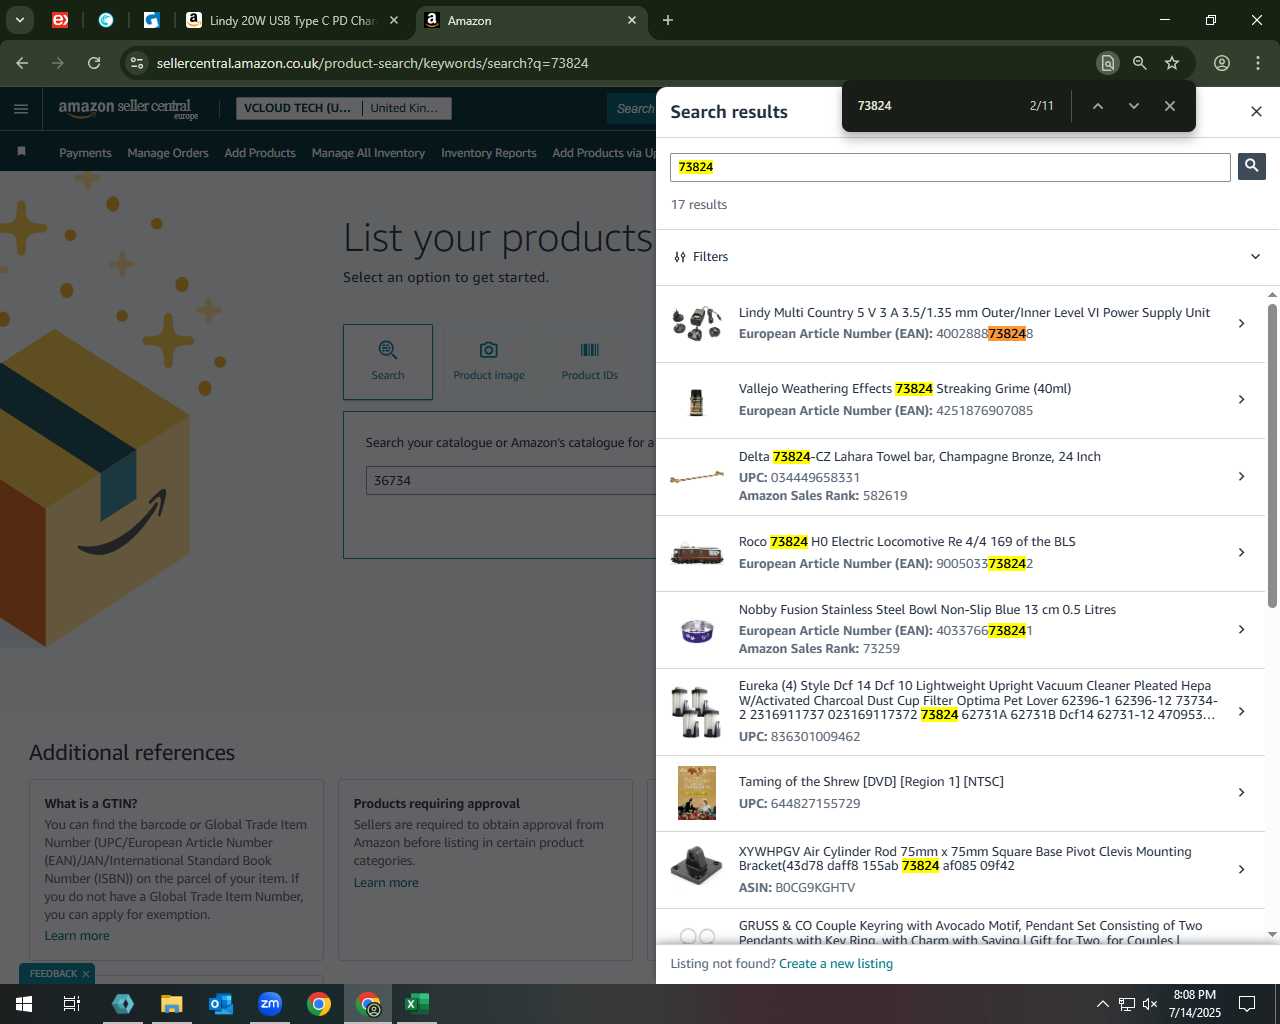
Task: Switch to the Lindy 20W USB Type C tab
Action: click(293, 20)
